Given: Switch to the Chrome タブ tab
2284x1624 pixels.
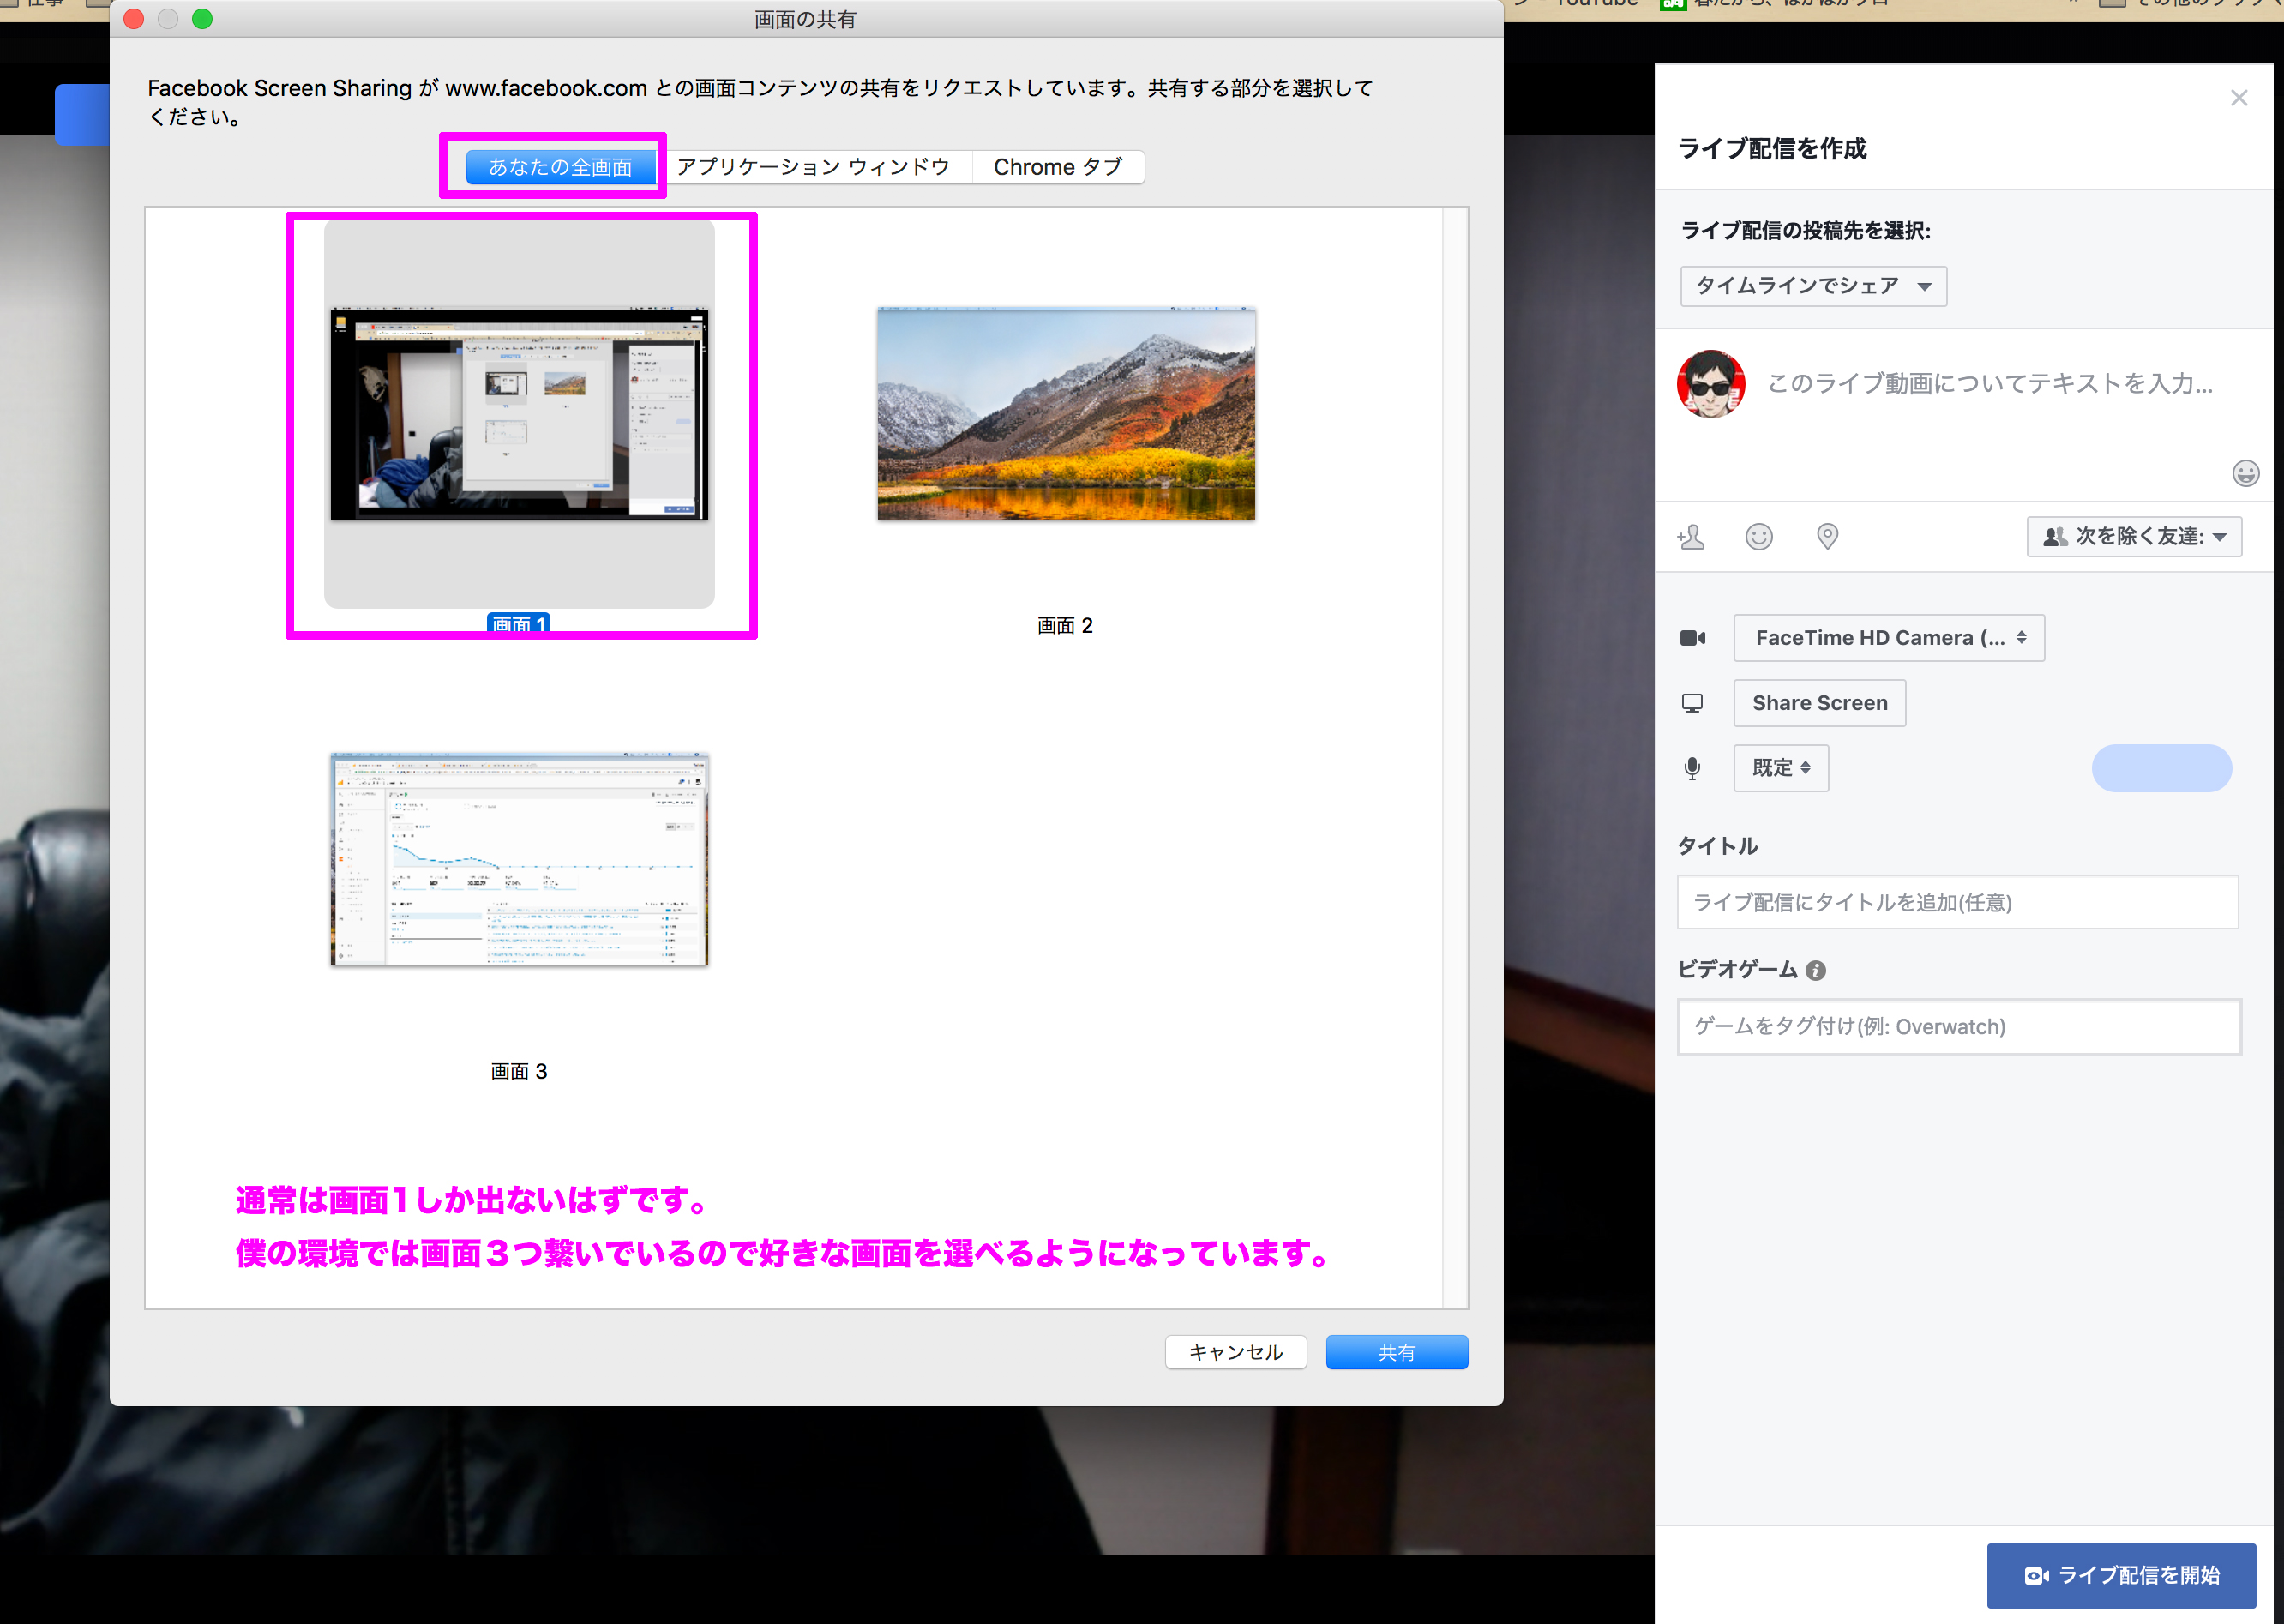Looking at the screenshot, I should [x=1057, y=167].
